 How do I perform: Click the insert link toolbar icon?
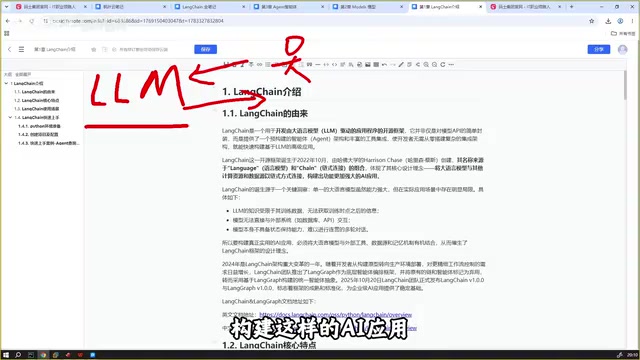260,64
